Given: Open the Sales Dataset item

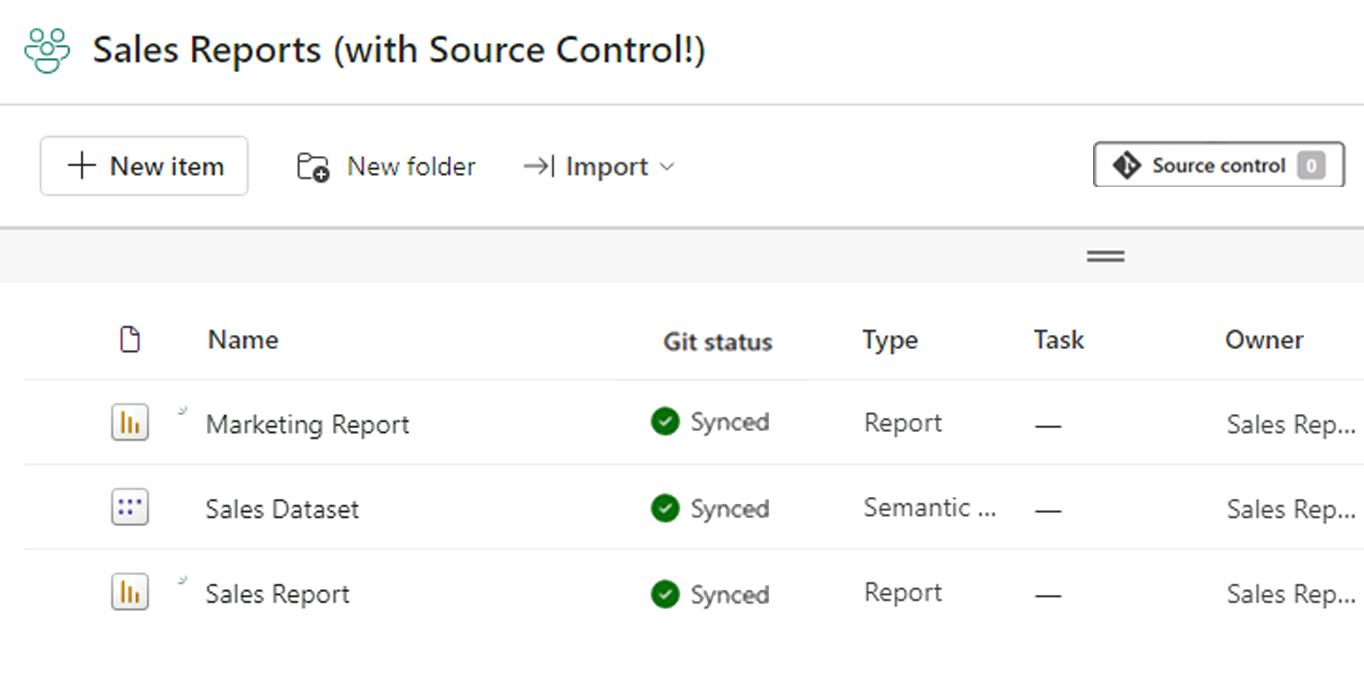Looking at the screenshot, I should [282, 509].
